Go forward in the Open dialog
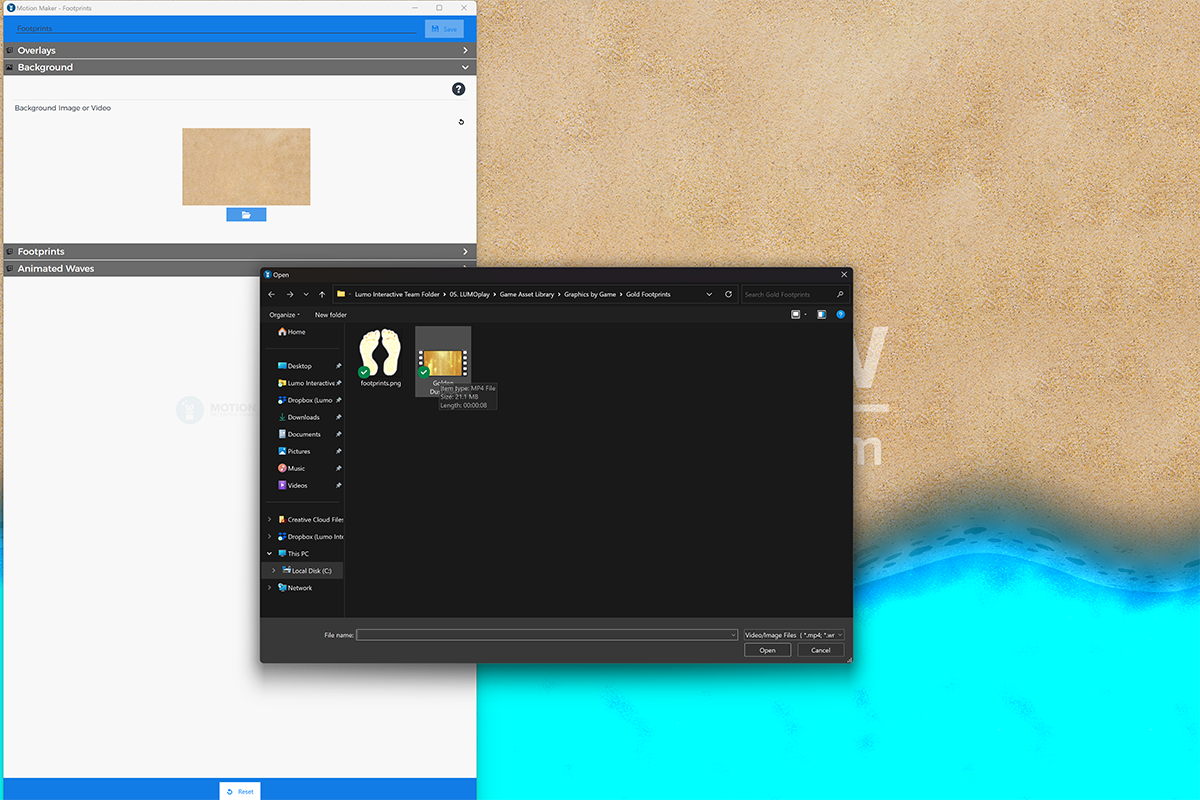The width and height of the screenshot is (1200, 800). 290,294
